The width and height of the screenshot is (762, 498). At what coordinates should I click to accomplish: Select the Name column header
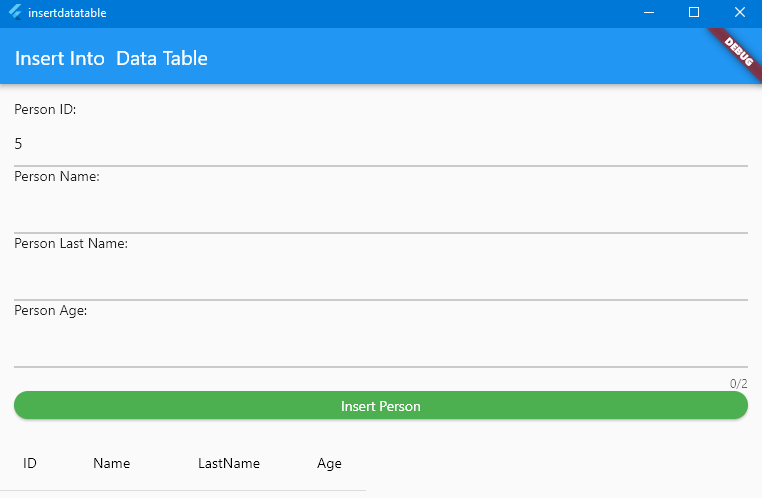111,463
